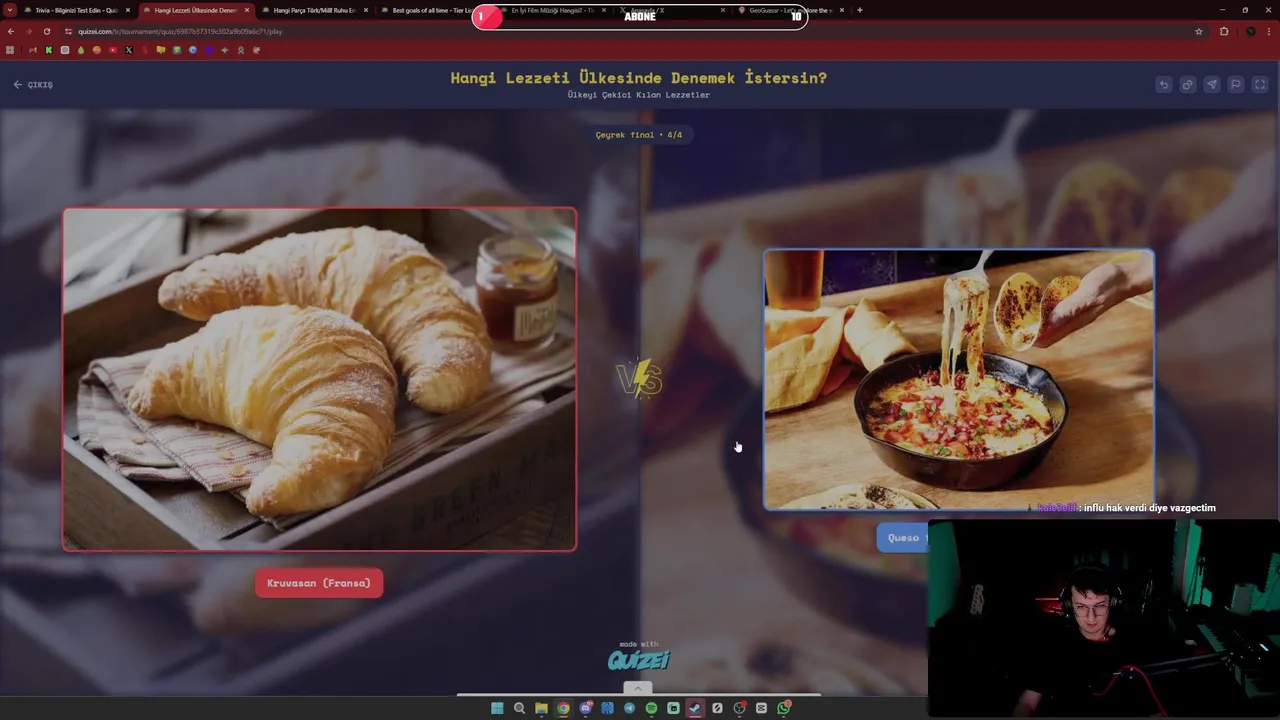The width and height of the screenshot is (1280, 720).
Task: Bookmark this page with the star icon
Action: tap(1199, 31)
